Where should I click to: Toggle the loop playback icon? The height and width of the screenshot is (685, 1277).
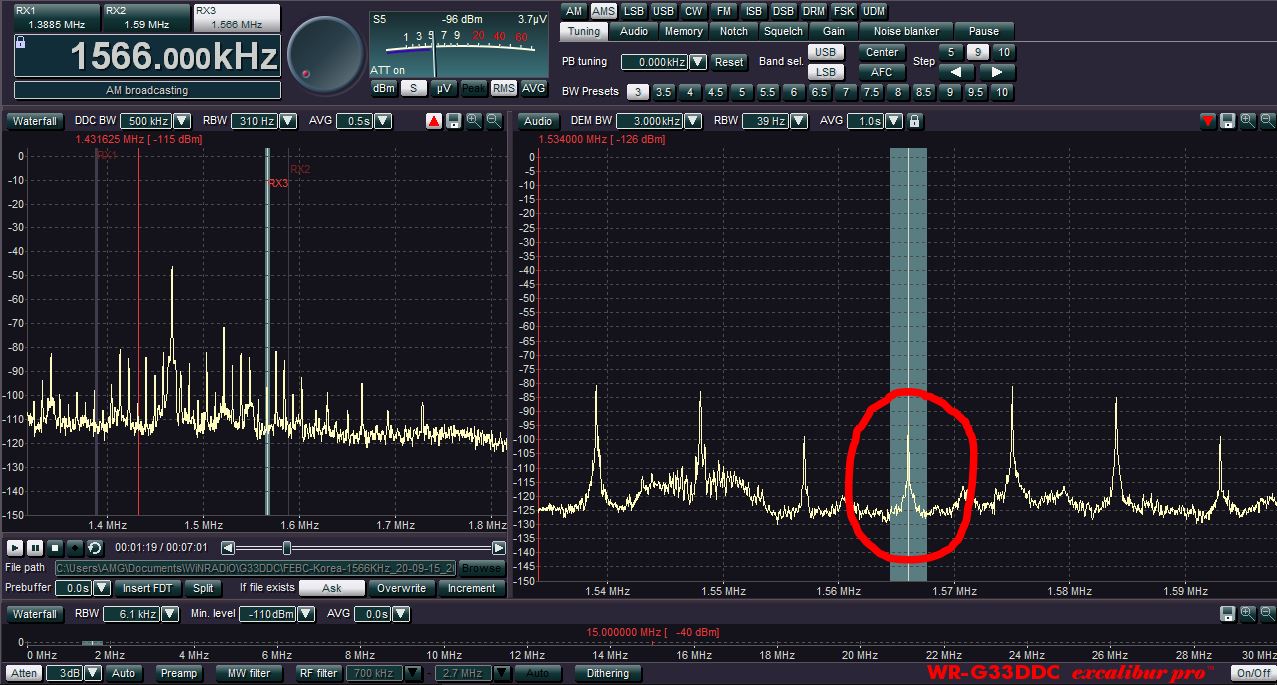(94, 548)
